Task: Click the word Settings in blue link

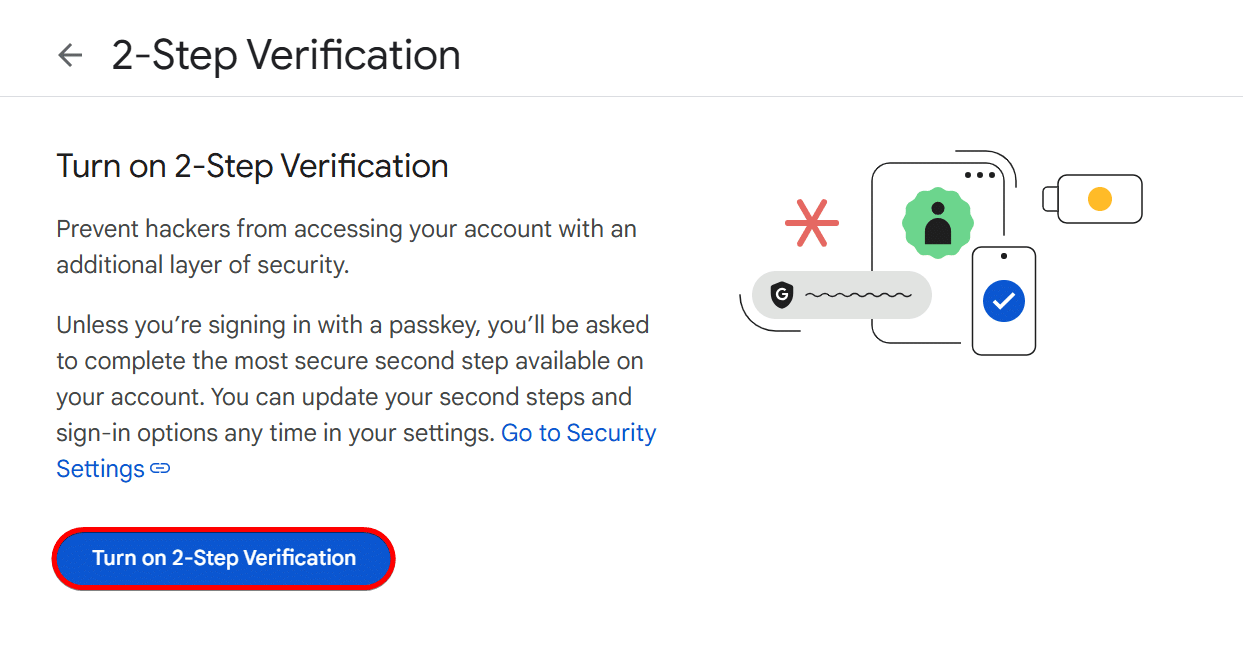Action: click(100, 469)
